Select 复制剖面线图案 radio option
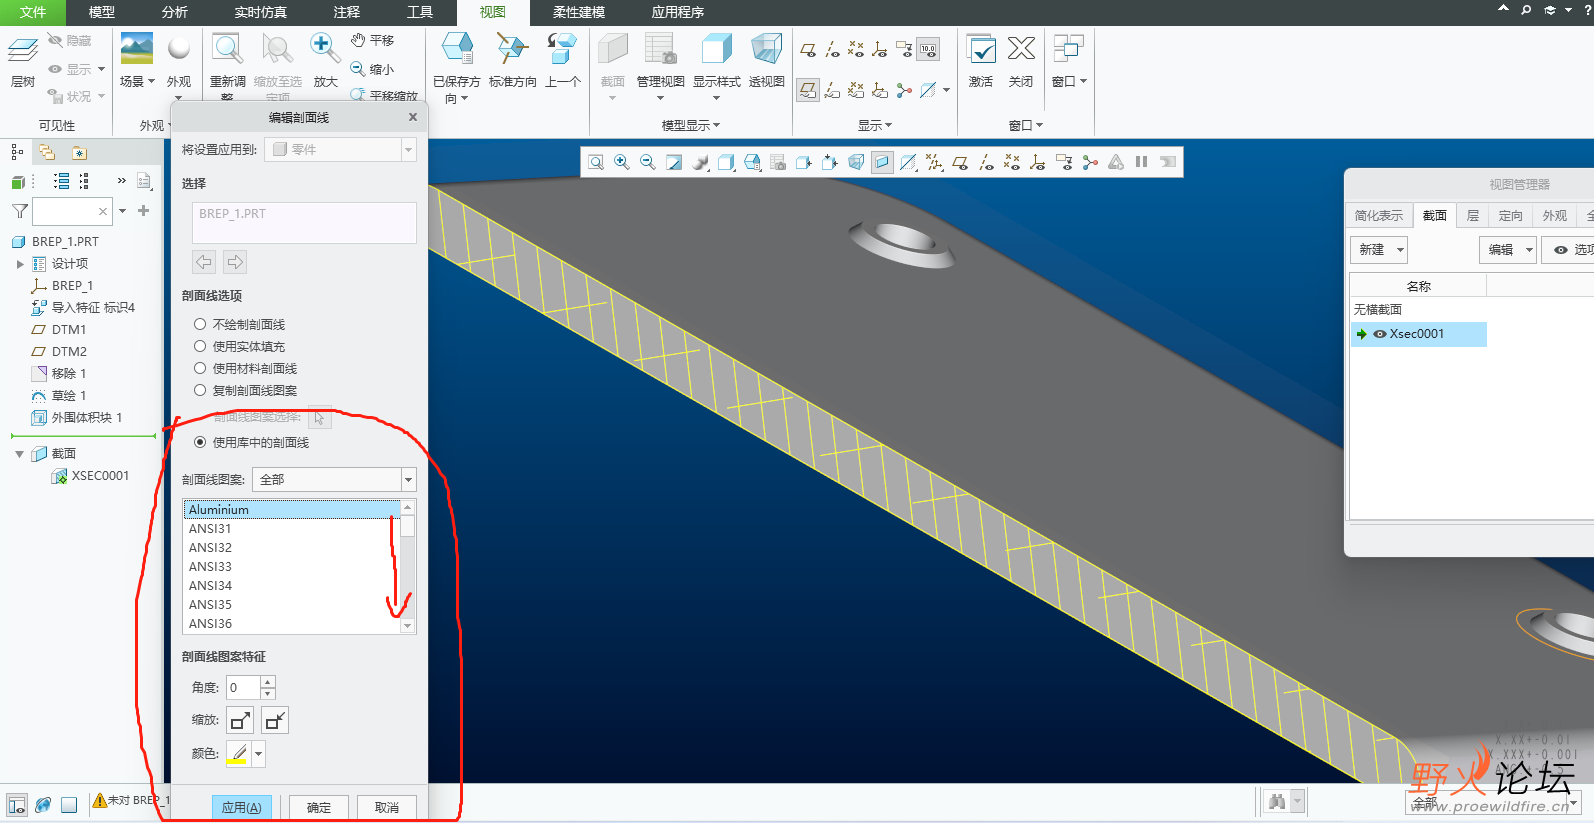The width and height of the screenshot is (1594, 823). point(200,390)
